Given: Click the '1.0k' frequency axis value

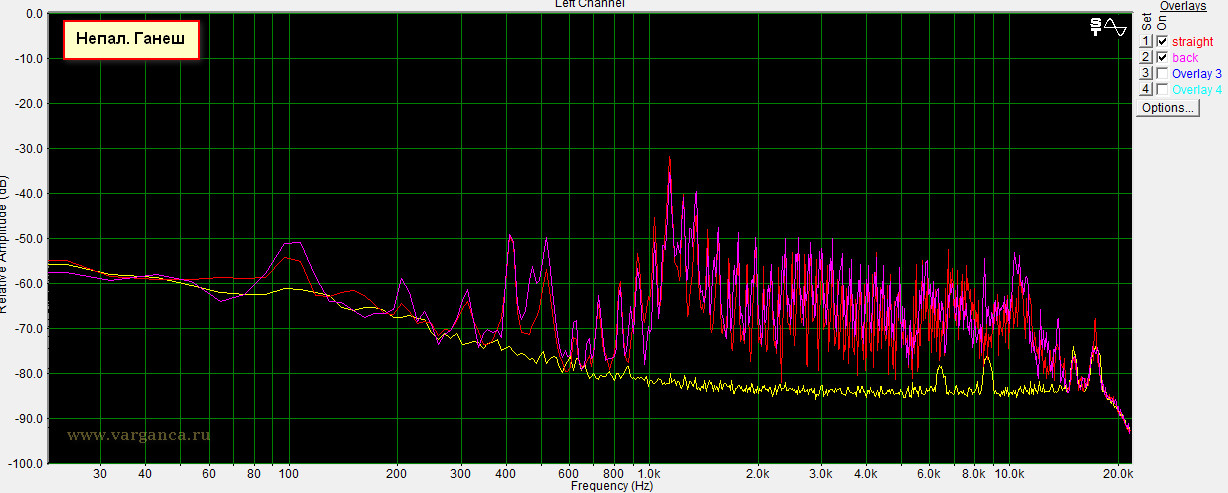Looking at the screenshot, I should (648, 473).
